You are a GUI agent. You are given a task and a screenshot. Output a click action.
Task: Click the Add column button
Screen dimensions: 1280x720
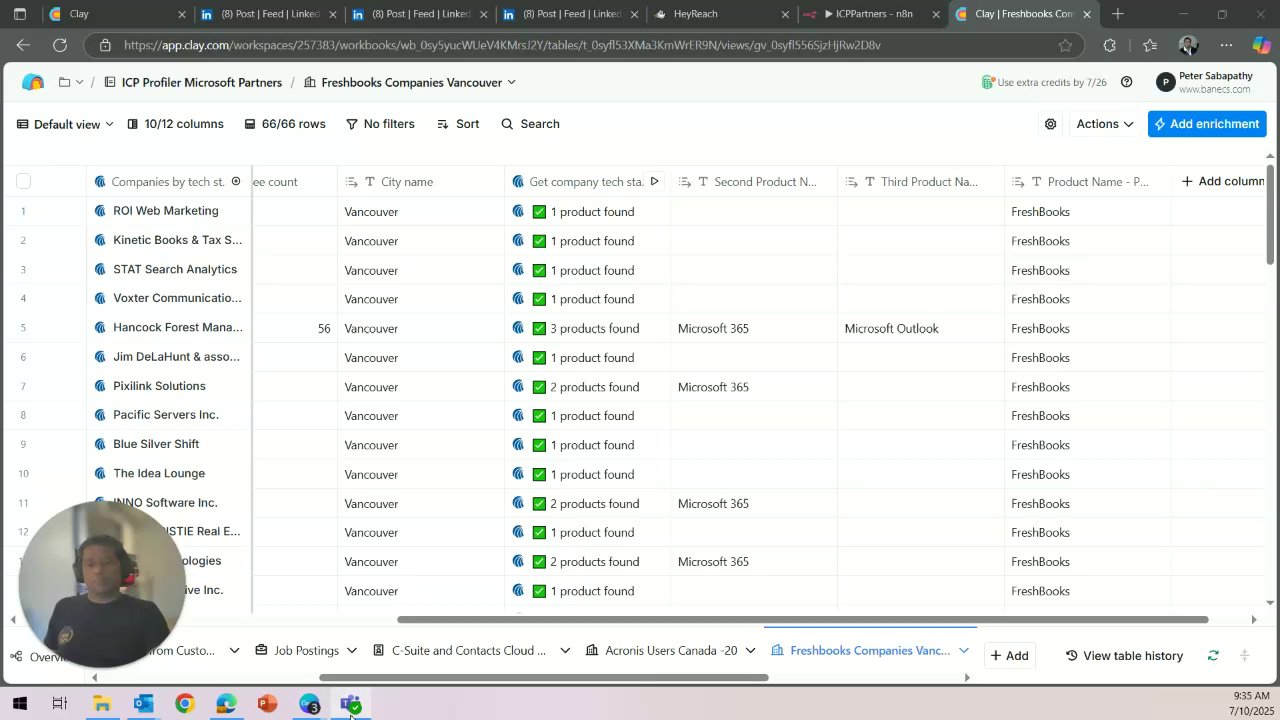coord(1223,181)
